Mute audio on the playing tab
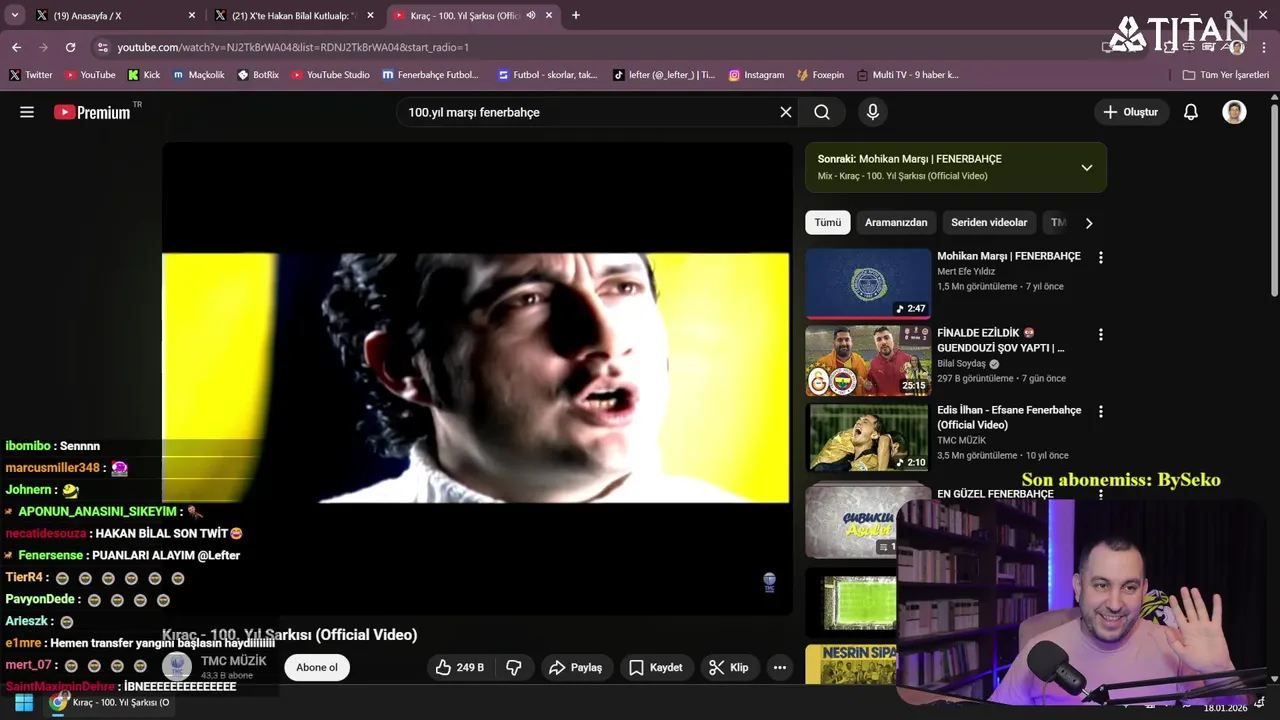Viewport: 1280px width, 720px height. point(531,15)
